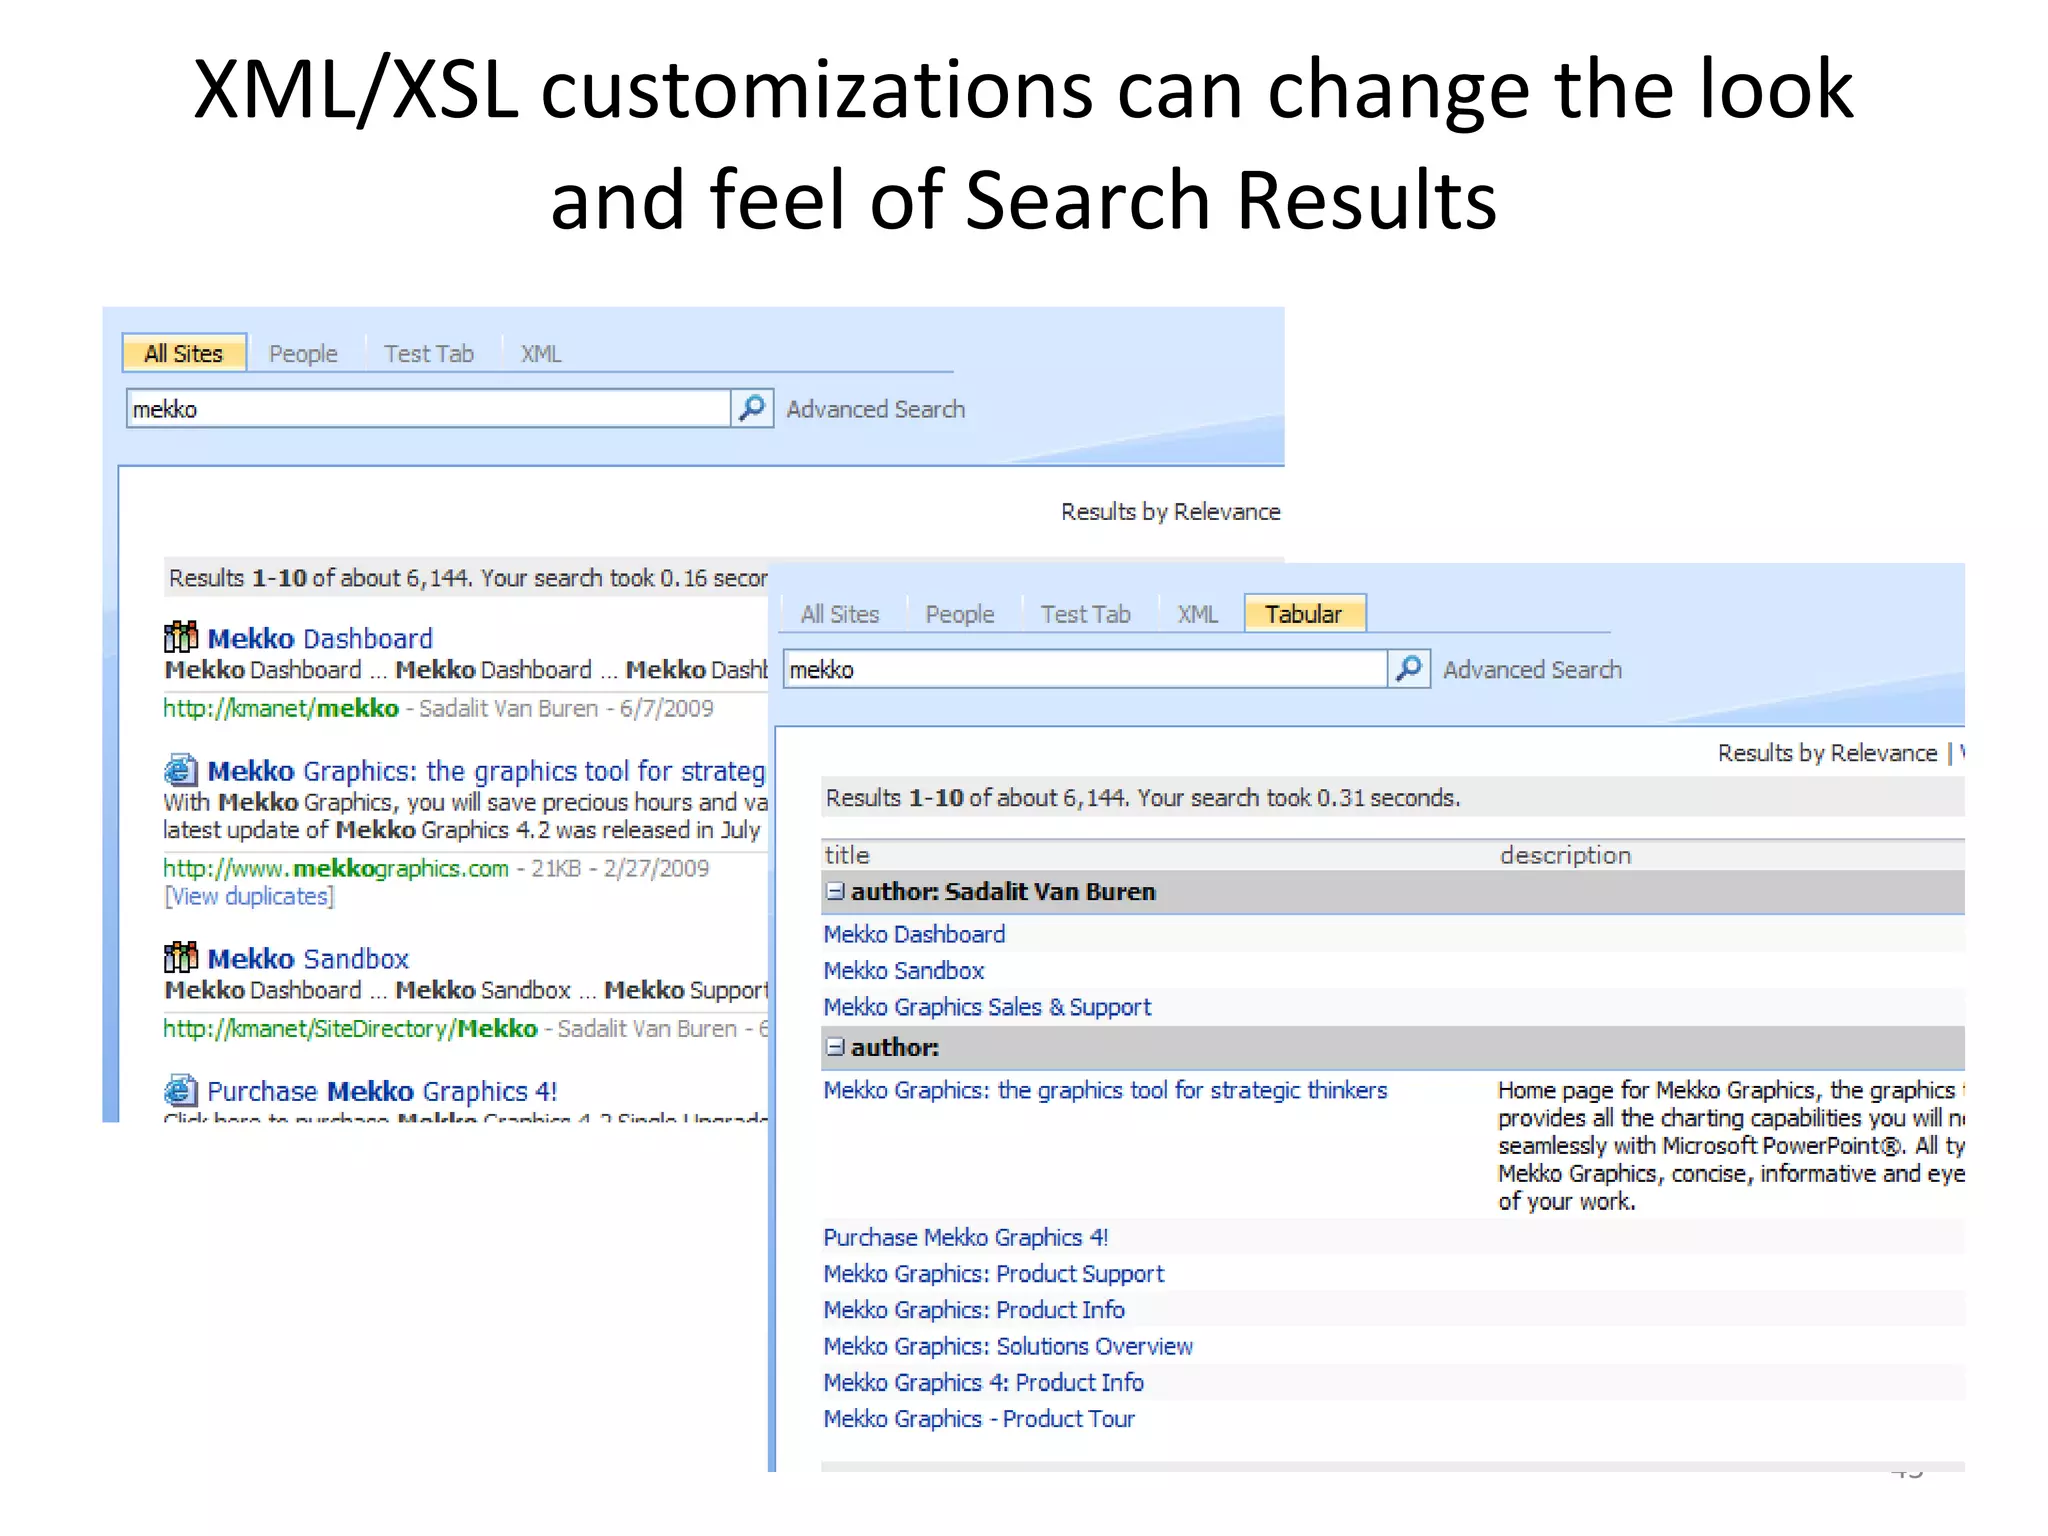This screenshot has width=2048, height=1536.
Task: Follow the http://kmanet/mekko URL
Action: [x=281, y=708]
